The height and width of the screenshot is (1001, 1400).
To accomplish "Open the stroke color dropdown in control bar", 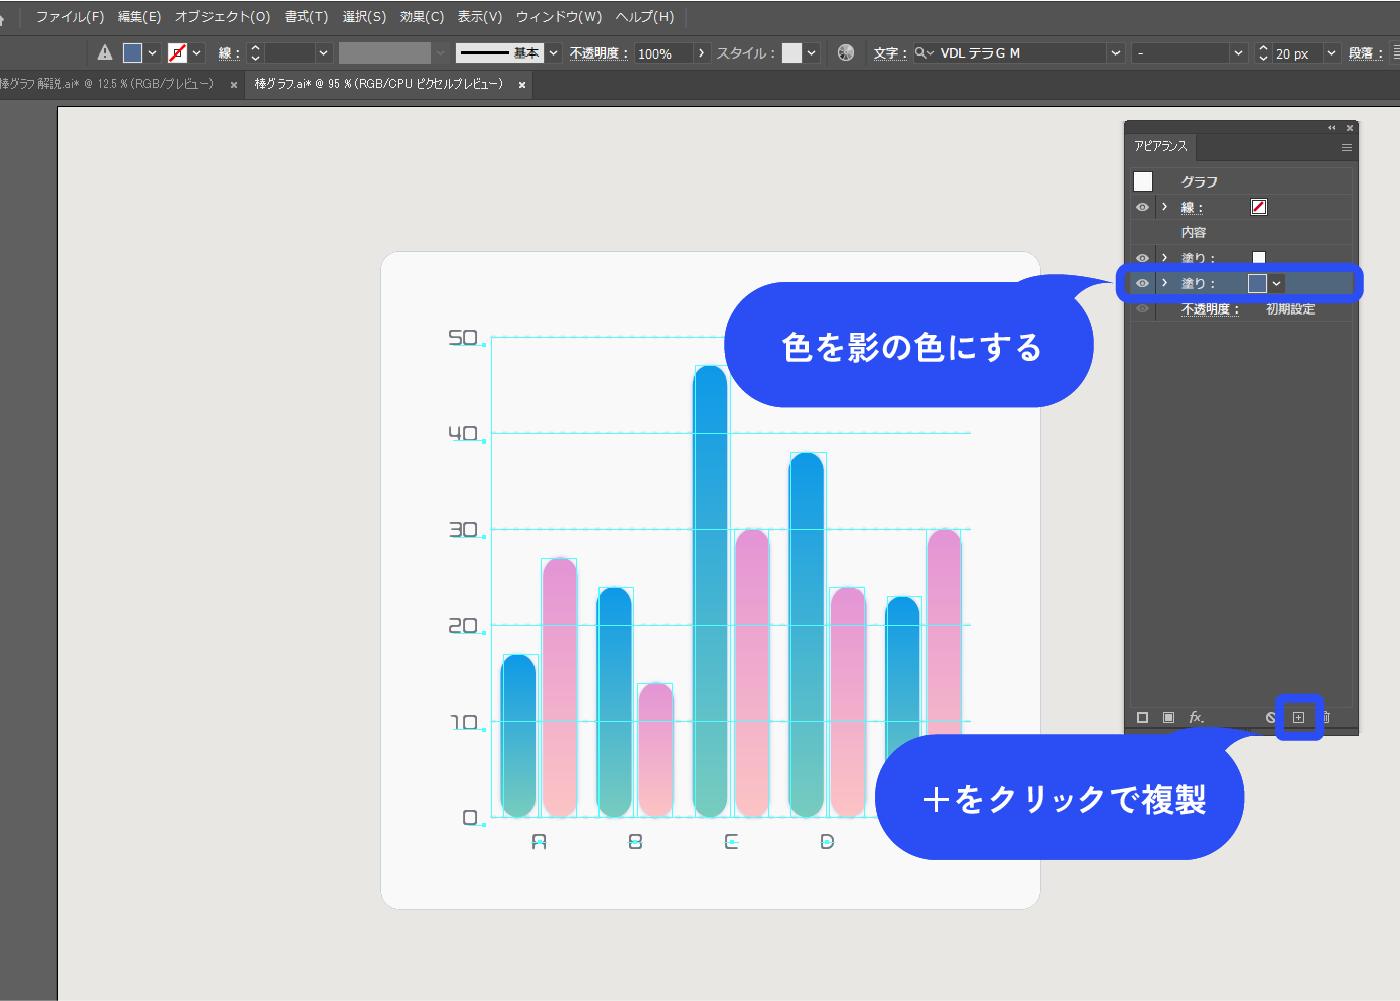I will pos(197,53).
